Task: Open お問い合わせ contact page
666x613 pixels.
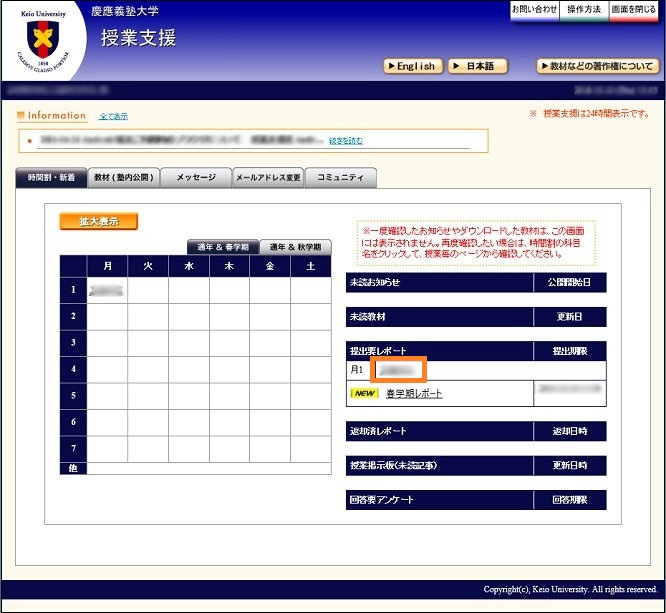Action: point(534,9)
